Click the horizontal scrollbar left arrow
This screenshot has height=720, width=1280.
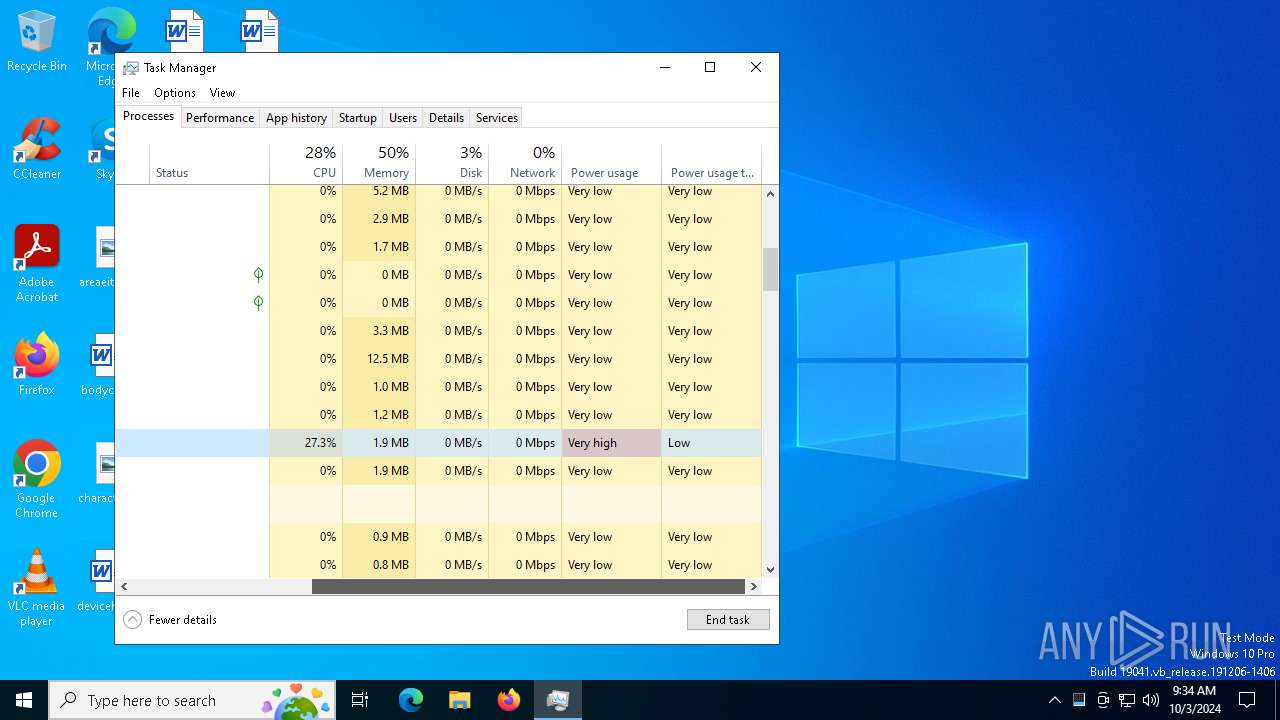click(124, 587)
